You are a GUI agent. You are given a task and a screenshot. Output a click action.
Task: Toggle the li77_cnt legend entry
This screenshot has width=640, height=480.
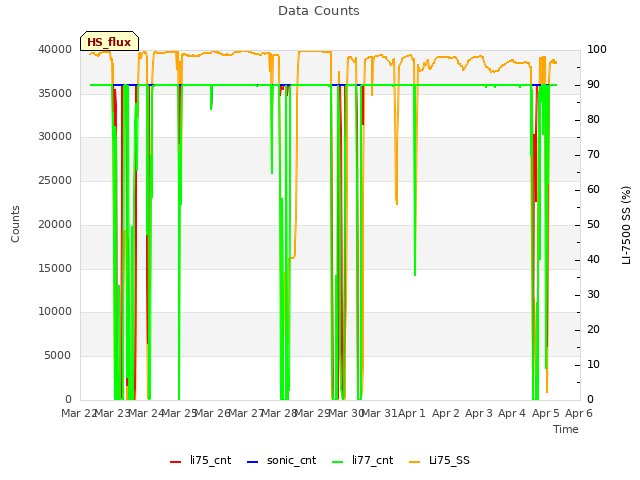[x=362, y=461]
